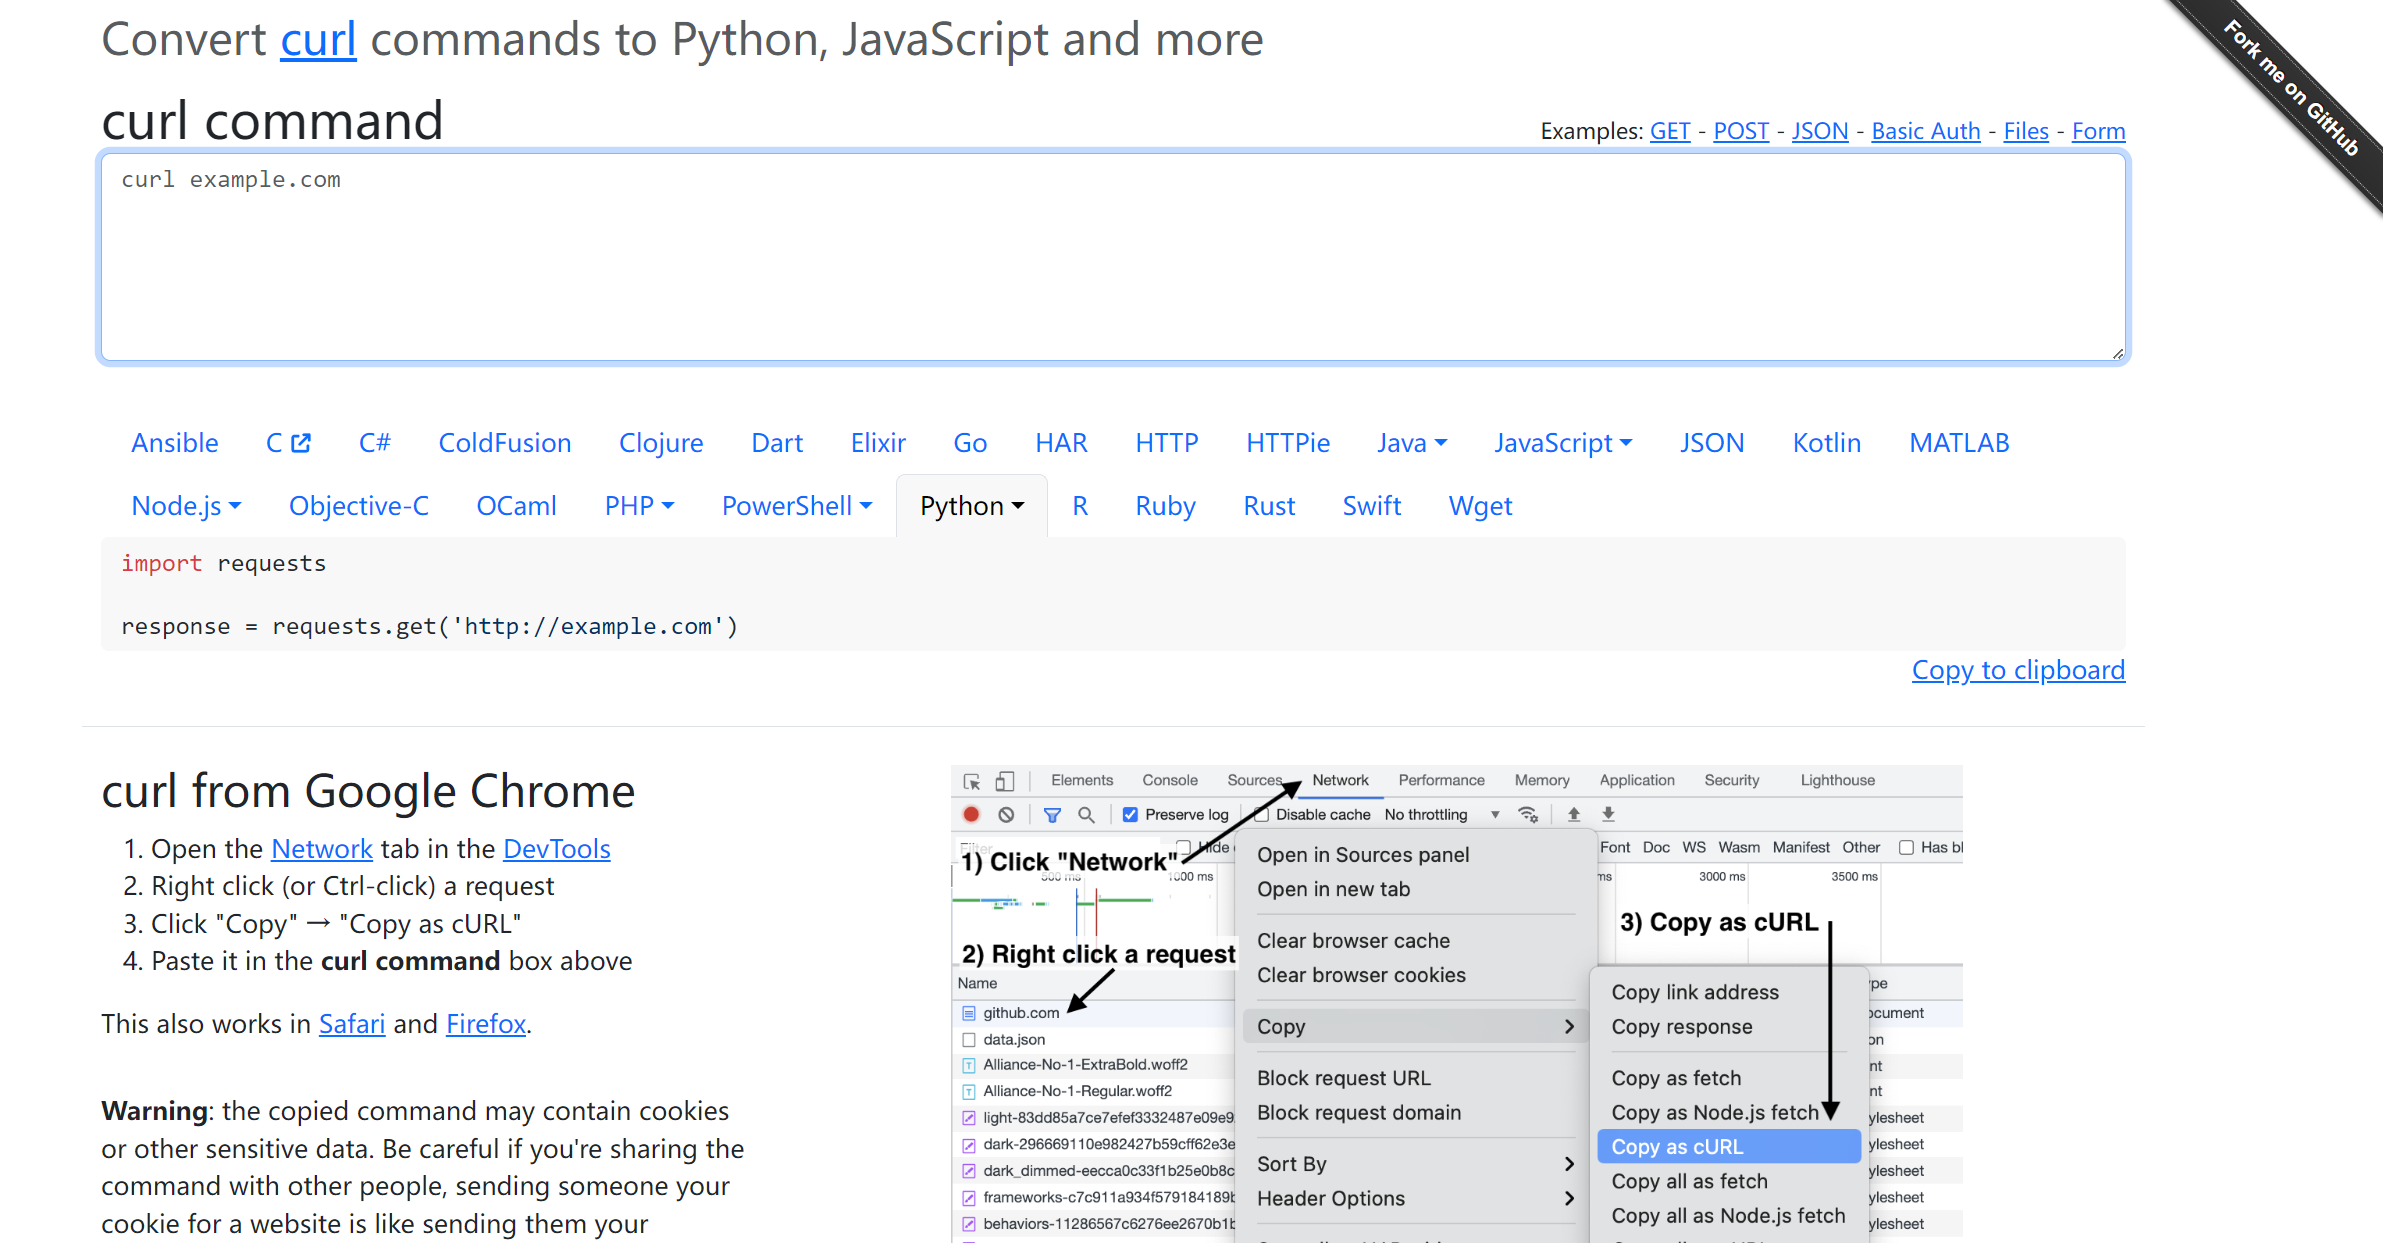This screenshot has width=2383, height=1243.
Task: Click the red record button in DevTools
Action: point(970,814)
